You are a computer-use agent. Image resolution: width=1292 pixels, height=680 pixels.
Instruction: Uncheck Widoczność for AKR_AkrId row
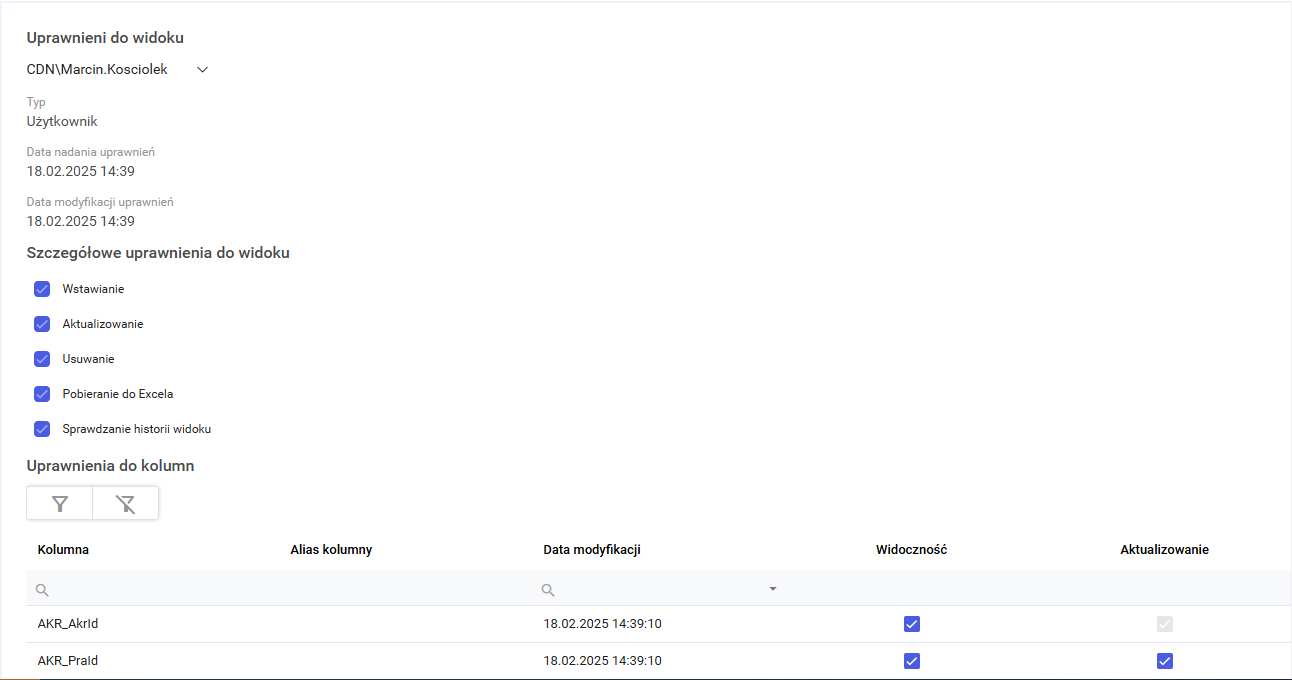(911, 624)
